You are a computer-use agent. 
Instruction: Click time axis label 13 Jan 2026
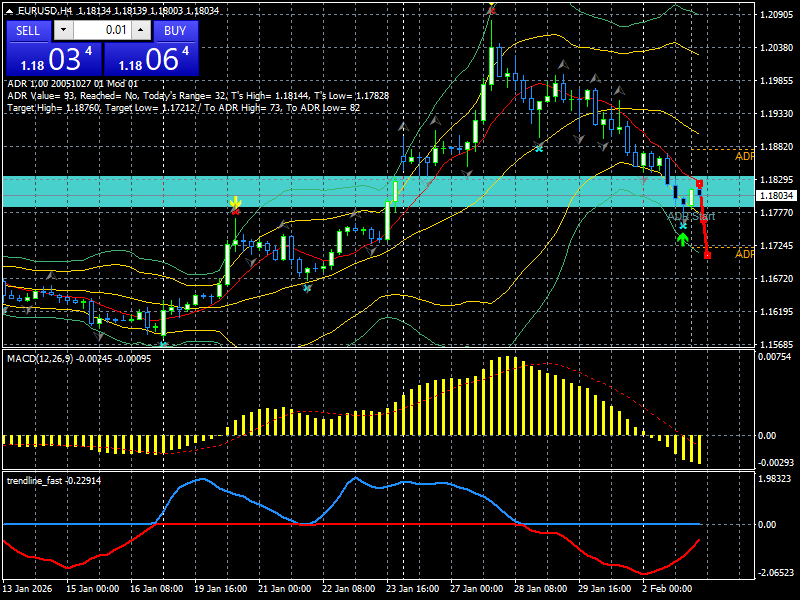[28, 588]
